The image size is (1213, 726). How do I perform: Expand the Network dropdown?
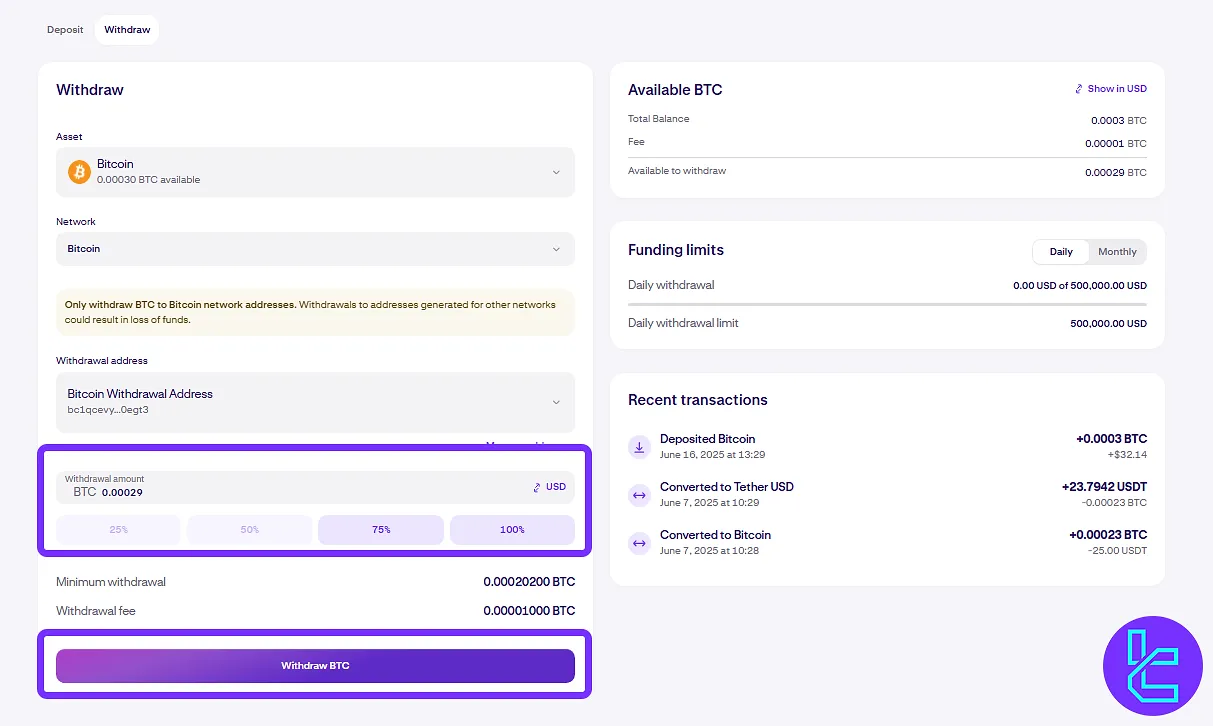[x=315, y=249]
